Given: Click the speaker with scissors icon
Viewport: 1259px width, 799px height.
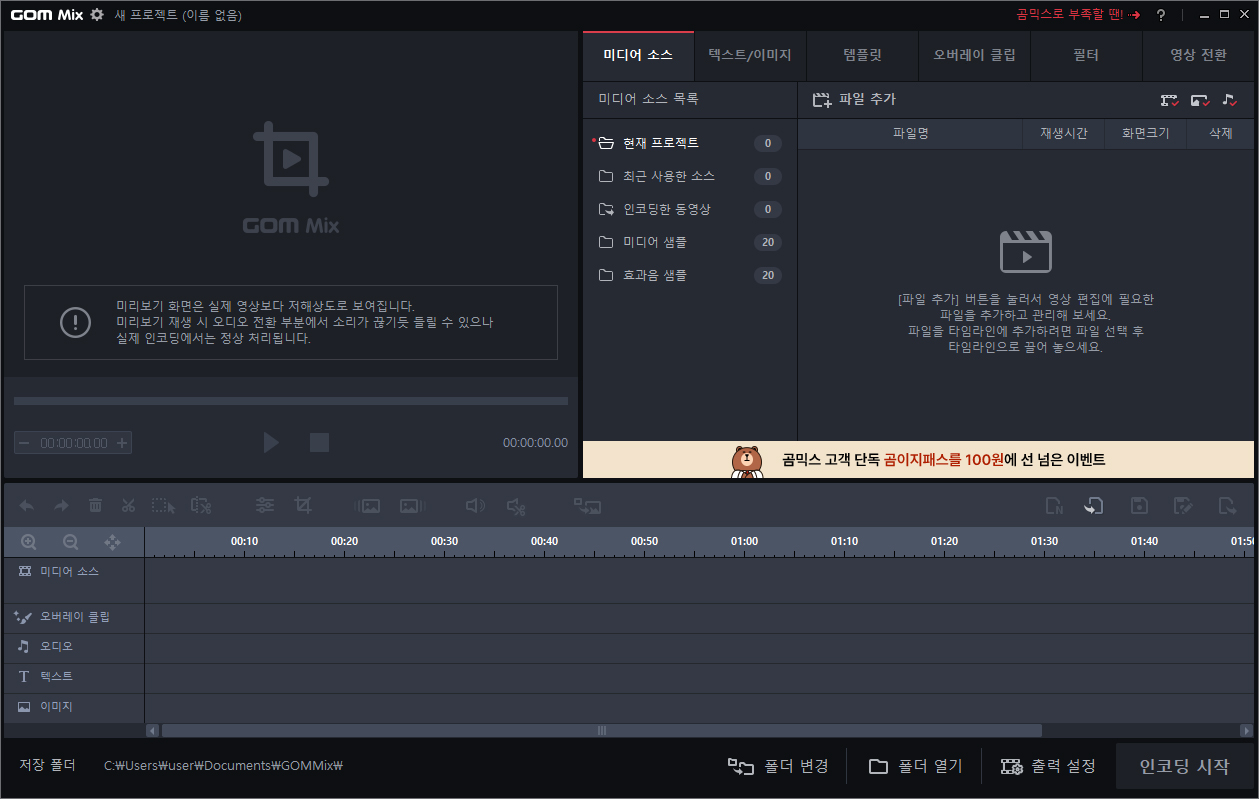Looking at the screenshot, I should 516,506.
